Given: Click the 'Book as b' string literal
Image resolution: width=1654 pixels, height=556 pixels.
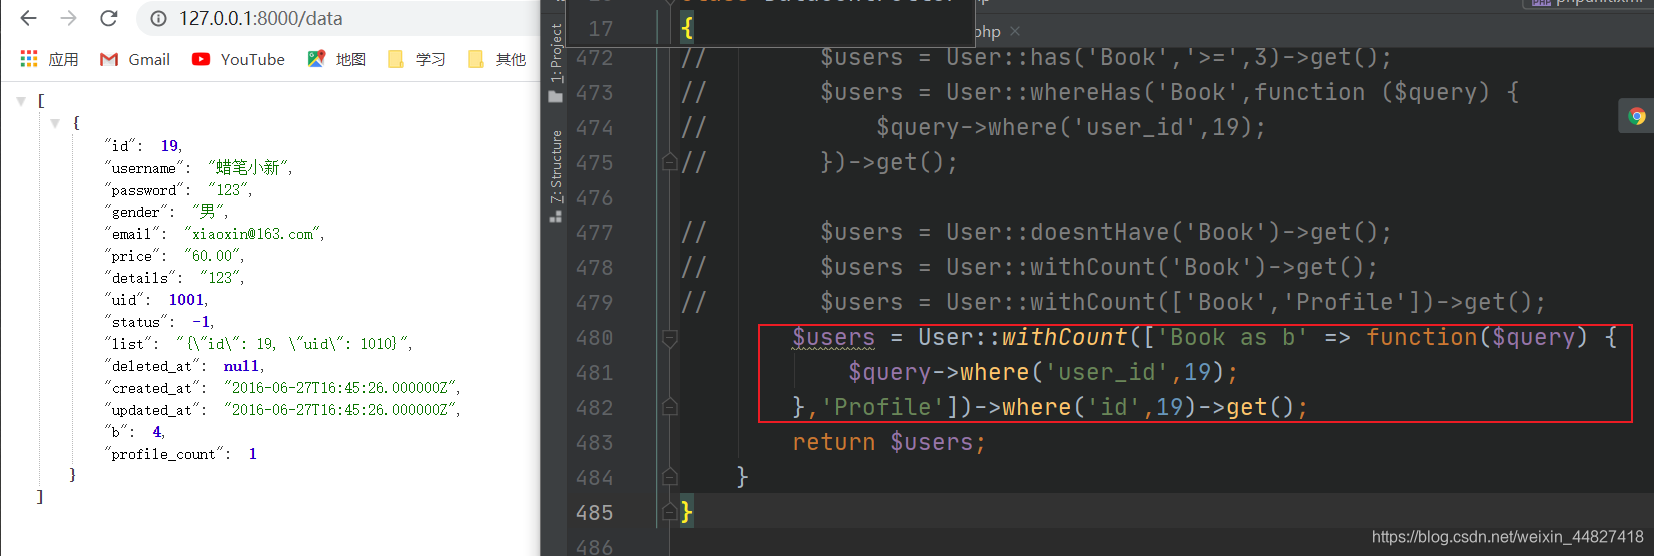Looking at the screenshot, I should click(x=1233, y=337).
